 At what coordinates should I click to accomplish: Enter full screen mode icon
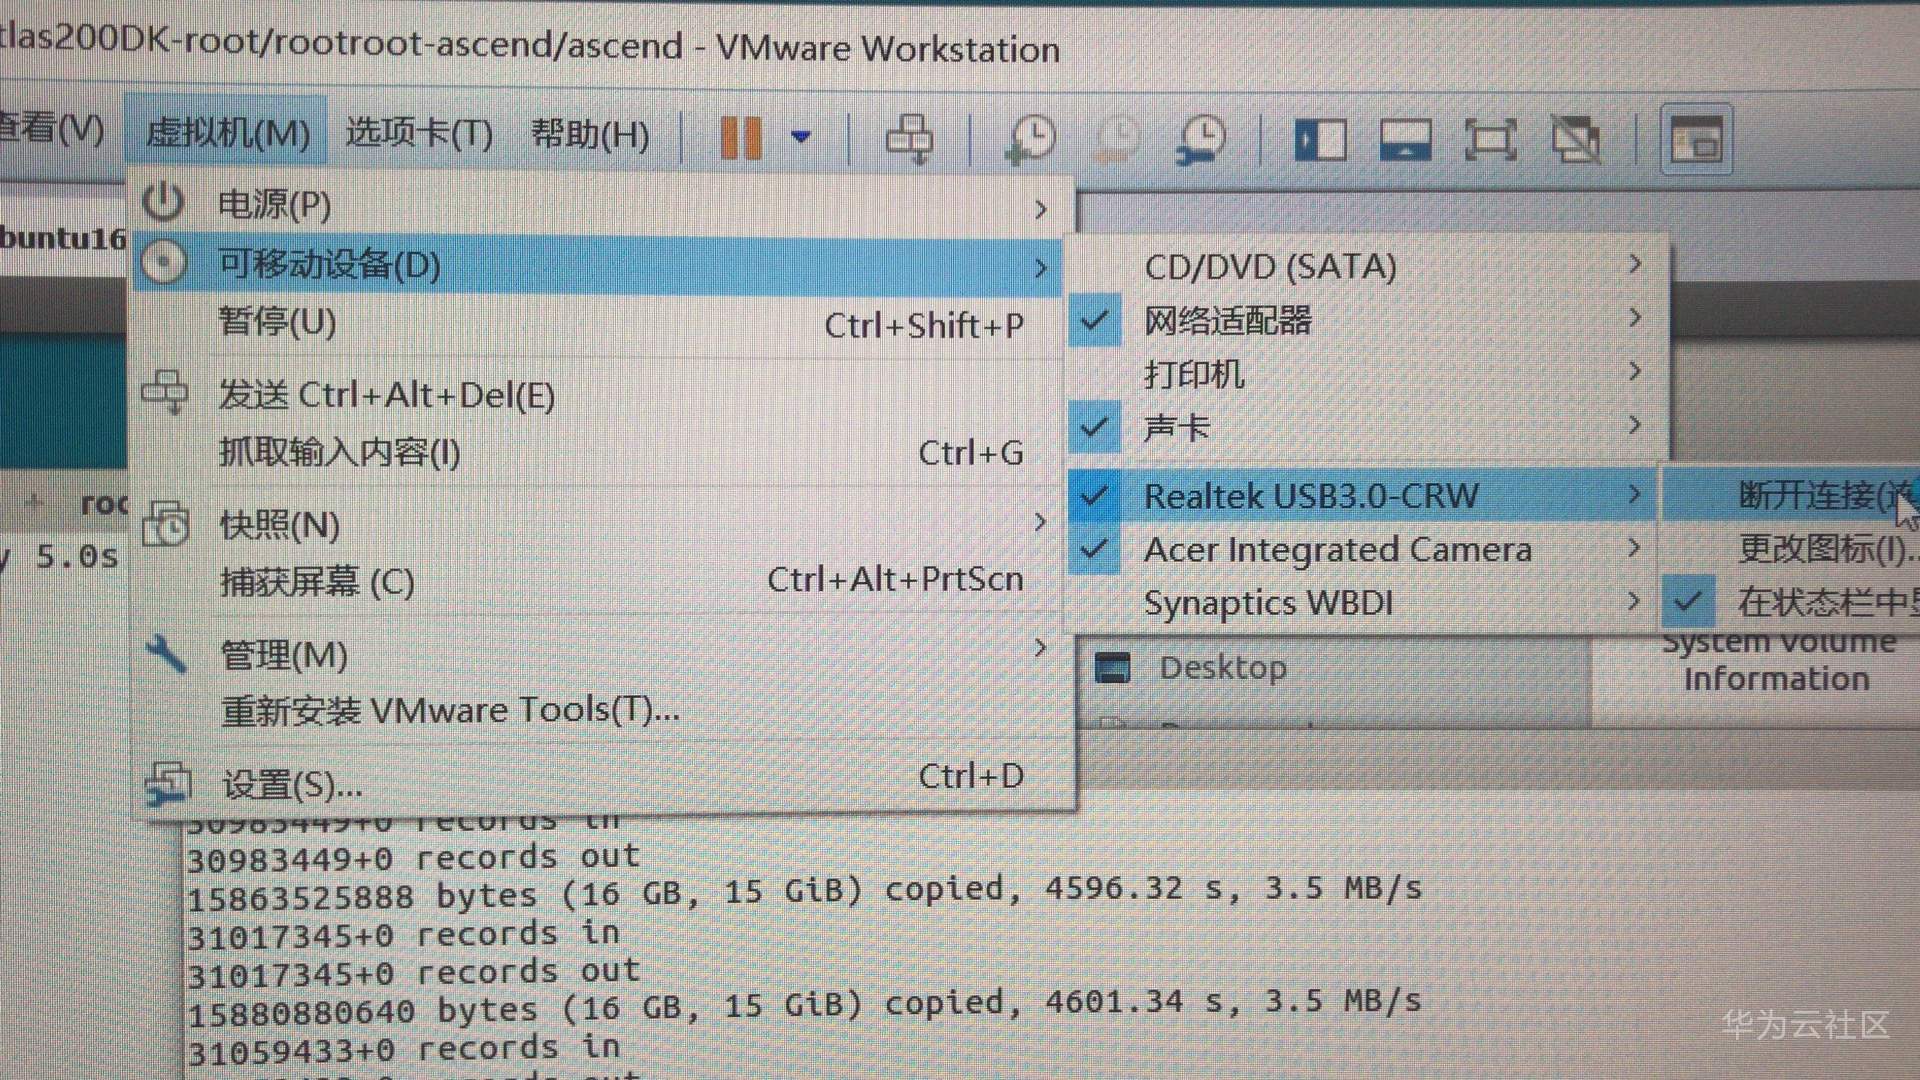coord(1490,139)
